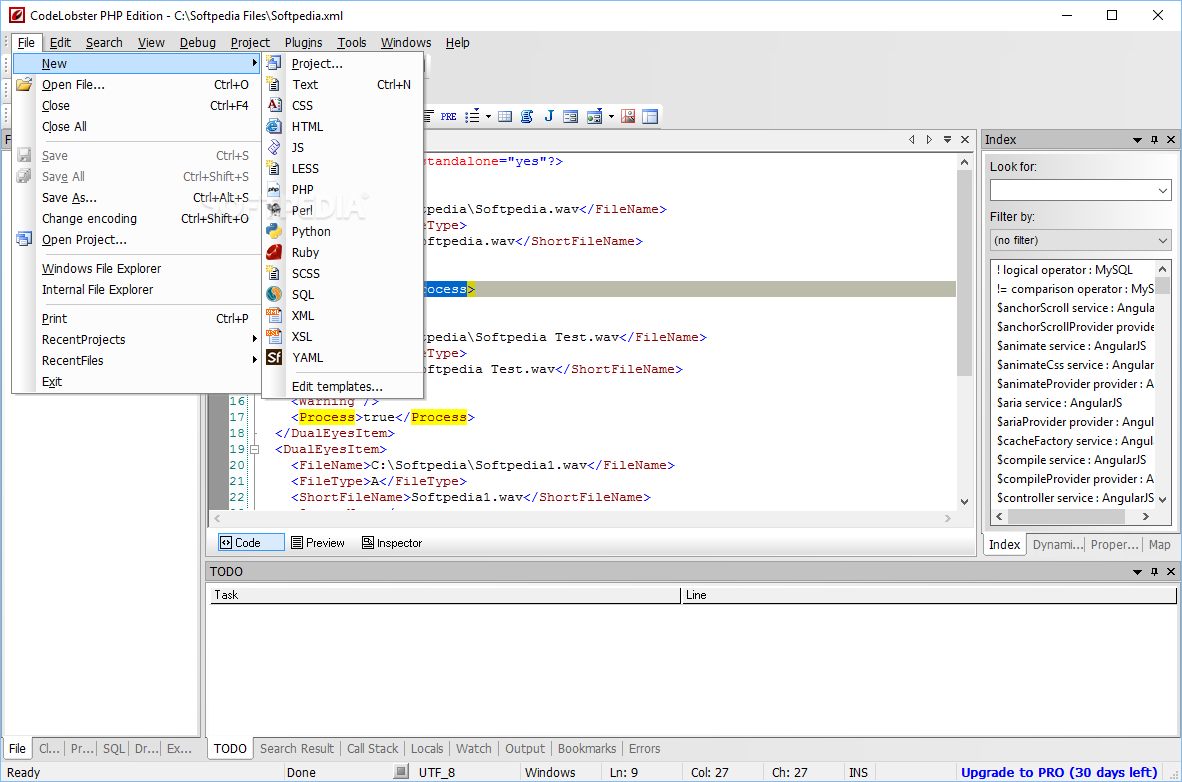Pin the TODO panel
The width and height of the screenshot is (1182, 782).
coord(1154,572)
